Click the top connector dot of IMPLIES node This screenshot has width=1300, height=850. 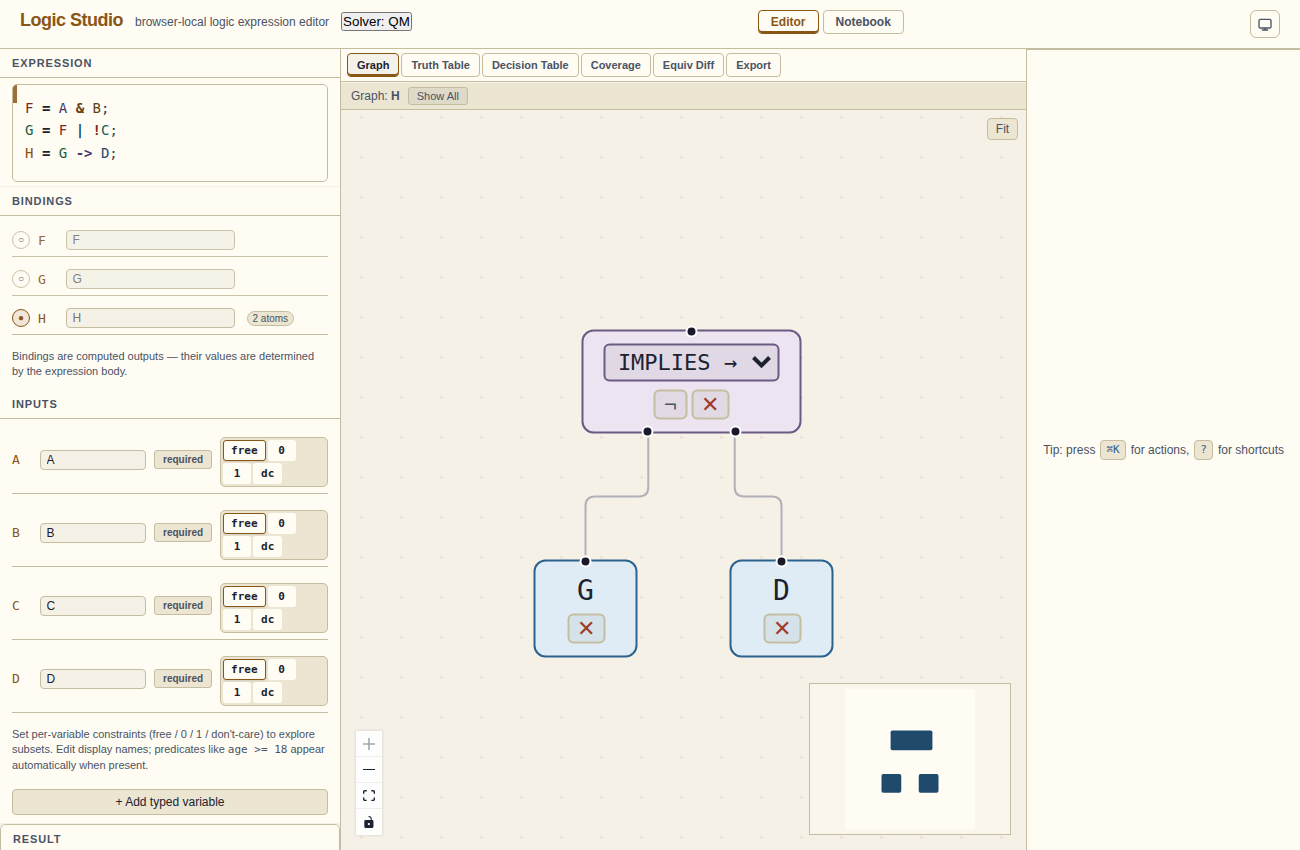(691, 331)
